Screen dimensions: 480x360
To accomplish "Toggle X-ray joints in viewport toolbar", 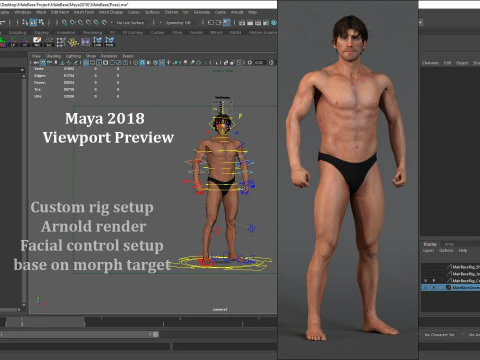I will [239, 62].
